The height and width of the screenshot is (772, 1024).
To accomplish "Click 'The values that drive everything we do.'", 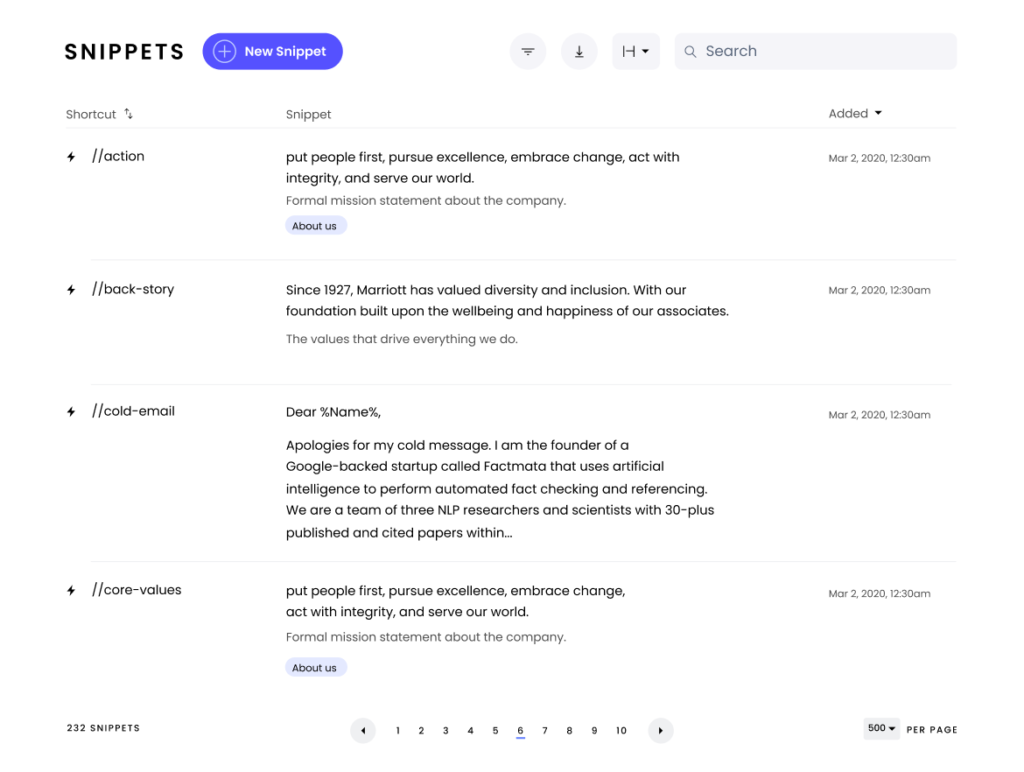I will 402,339.
